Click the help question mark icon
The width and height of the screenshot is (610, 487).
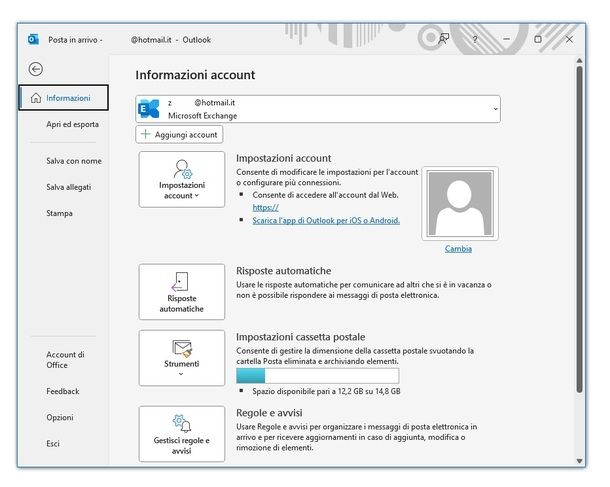click(475, 39)
